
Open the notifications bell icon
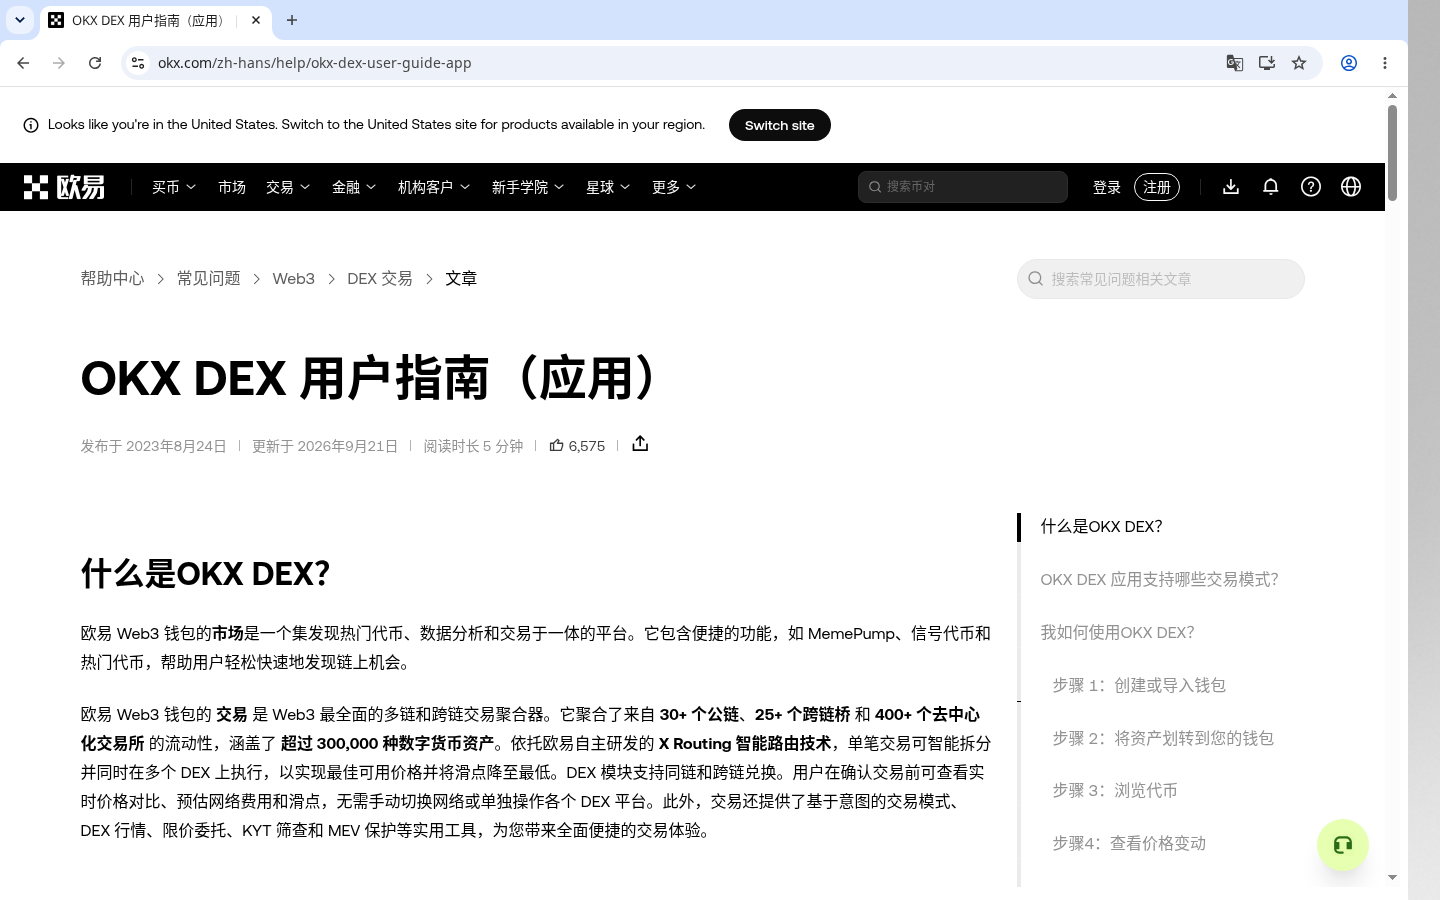tap(1271, 187)
